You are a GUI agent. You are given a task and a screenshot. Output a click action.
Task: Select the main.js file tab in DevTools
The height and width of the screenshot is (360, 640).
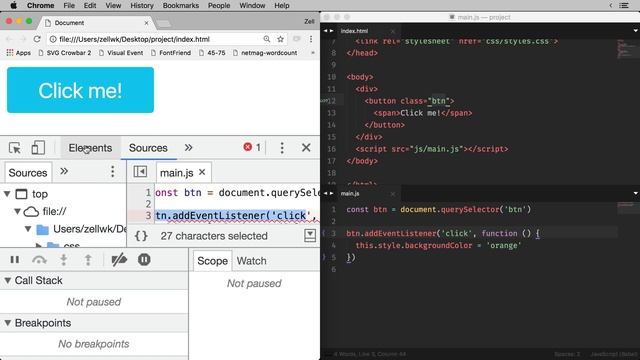coord(176,173)
